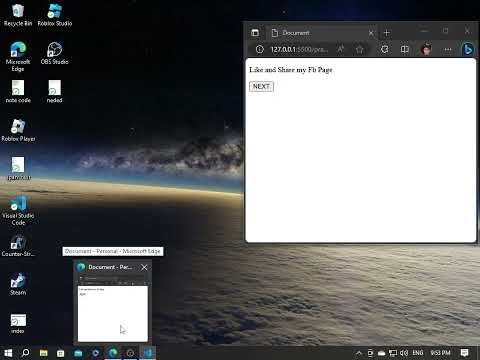Open the Recycle Bin desktop icon
The height and width of the screenshot is (360, 480).
[x=18, y=14]
